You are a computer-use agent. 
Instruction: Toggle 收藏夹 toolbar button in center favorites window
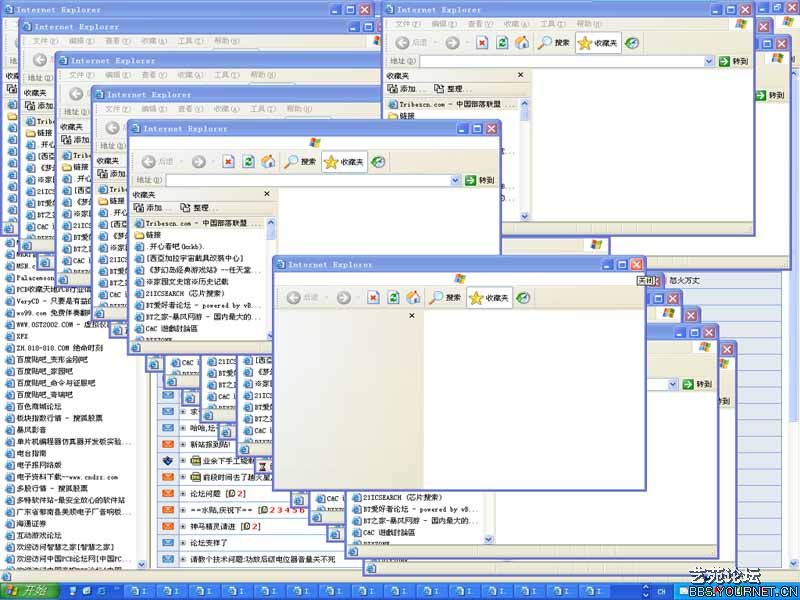[x=344, y=162]
